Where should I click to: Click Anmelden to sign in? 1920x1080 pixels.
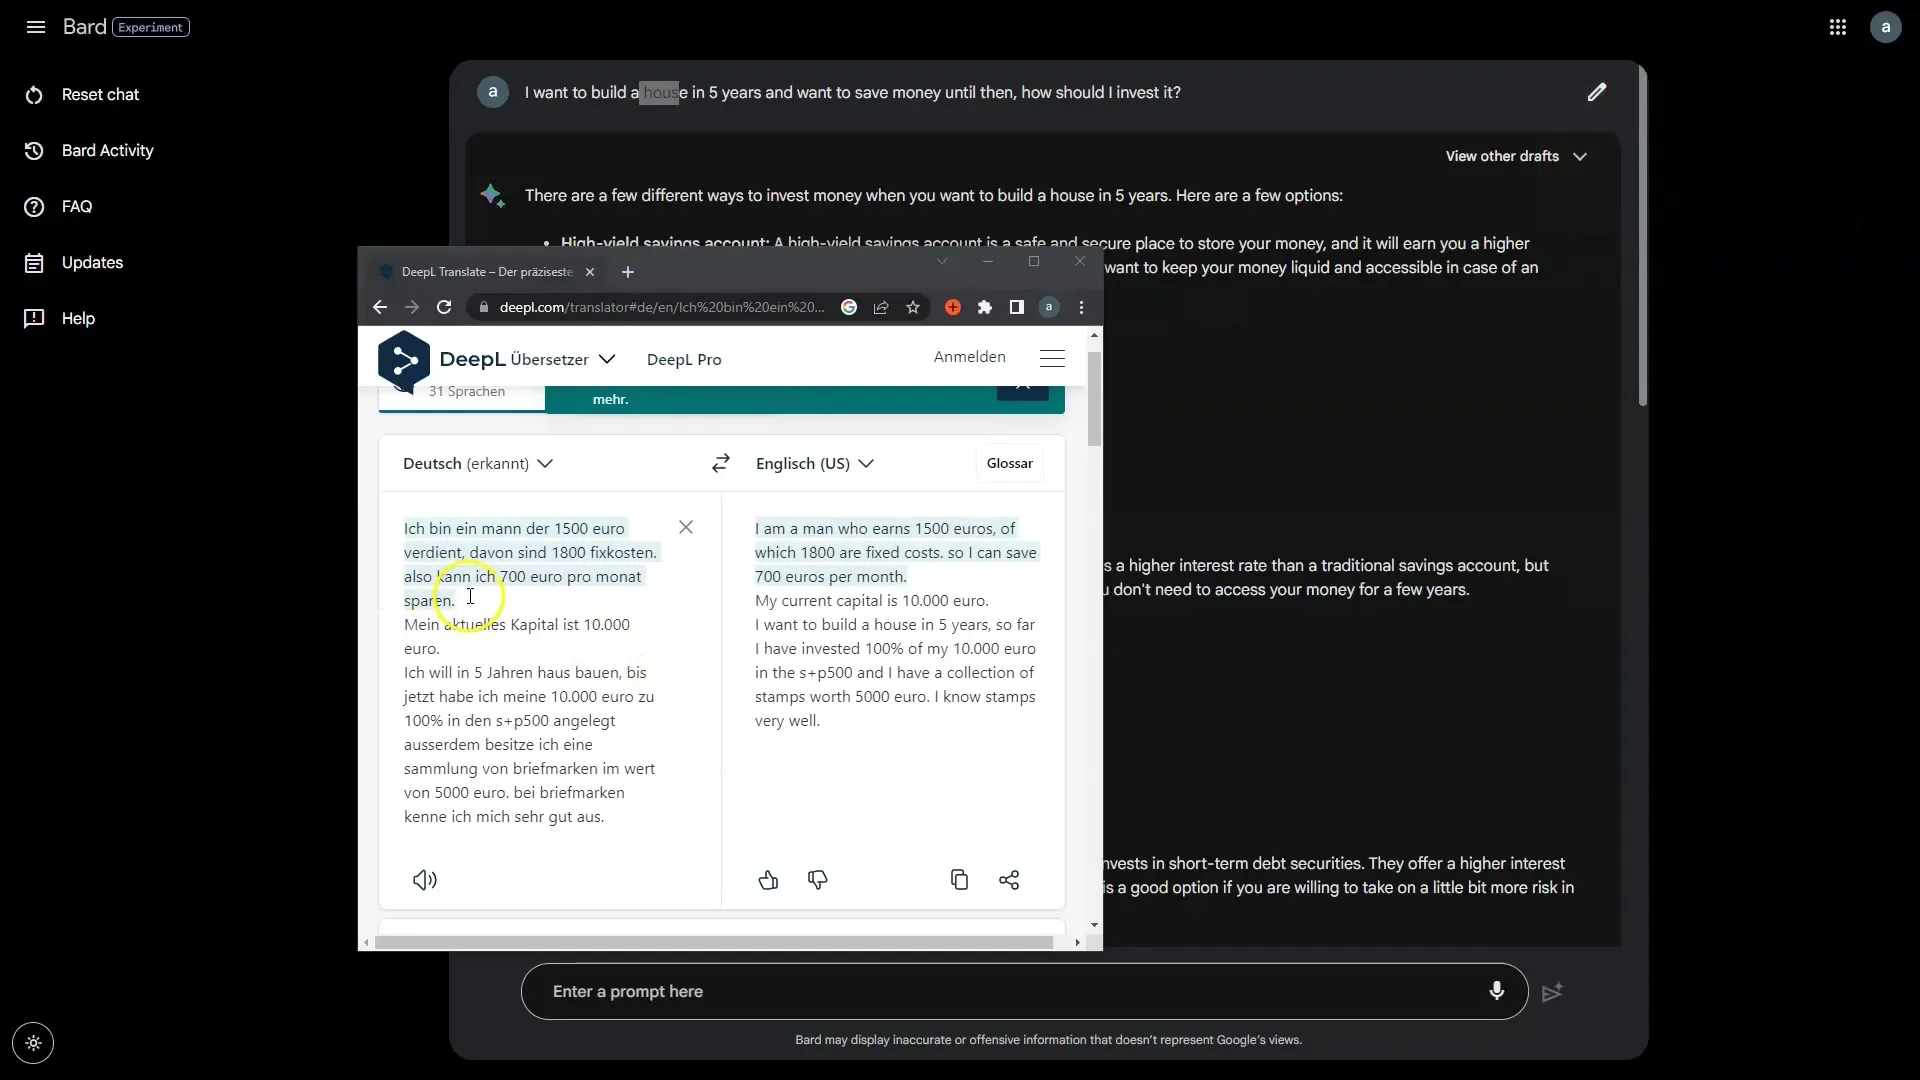coord(970,357)
